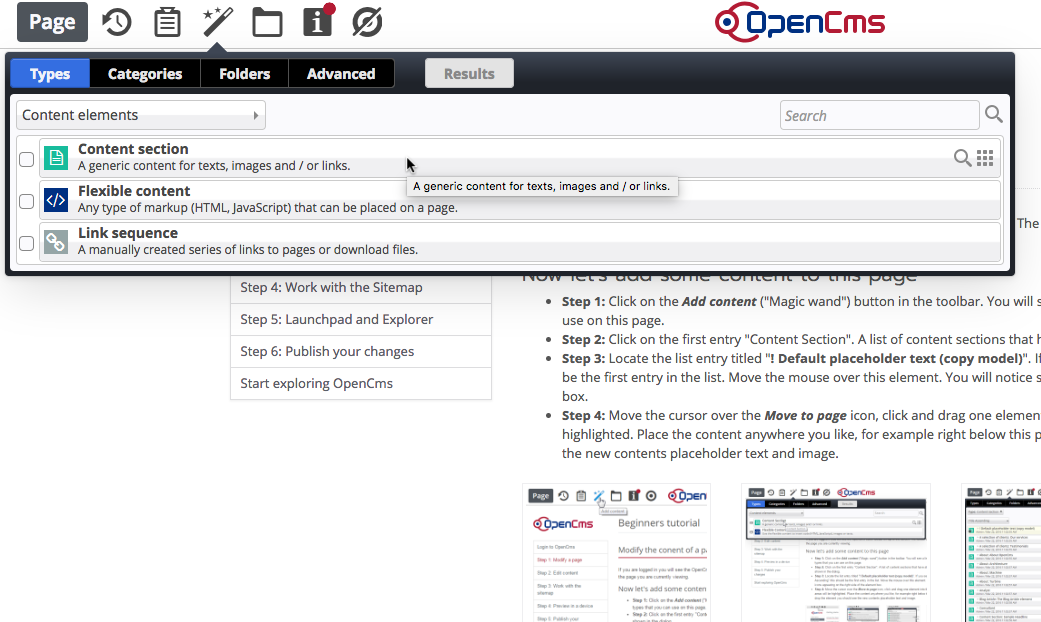
Task: Open the clipboard icon in toolbar
Action: point(167,22)
